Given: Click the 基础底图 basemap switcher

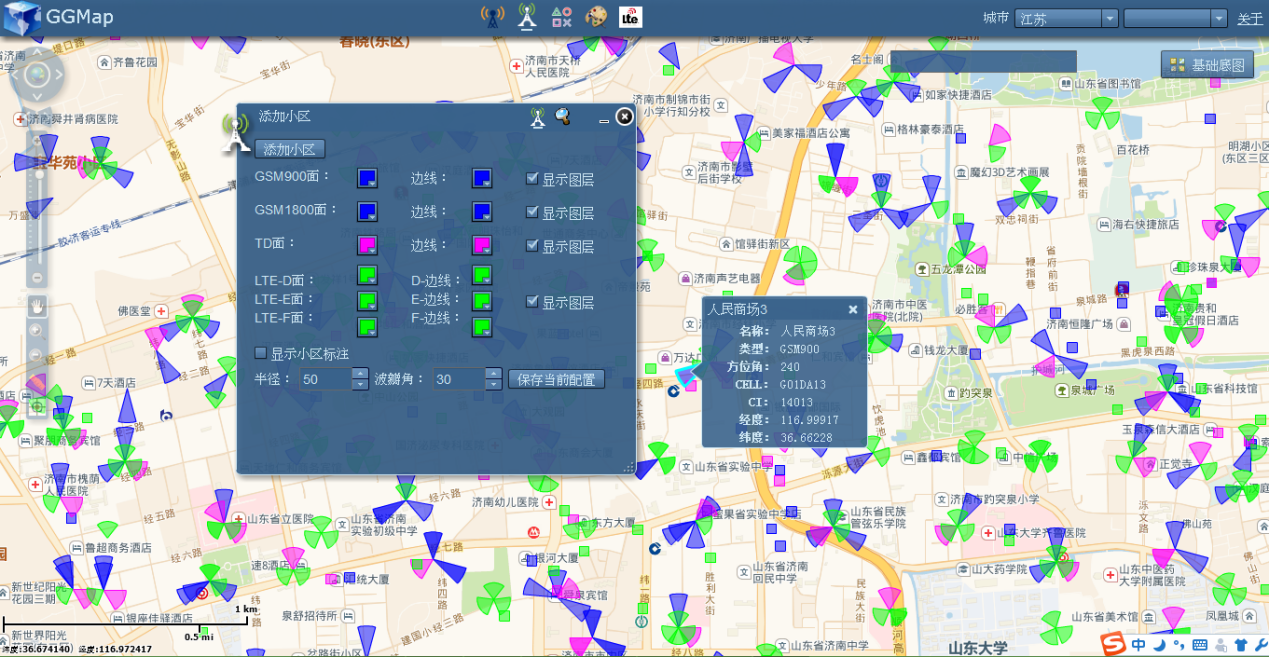Looking at the screenshot, I should [1207, 65].
